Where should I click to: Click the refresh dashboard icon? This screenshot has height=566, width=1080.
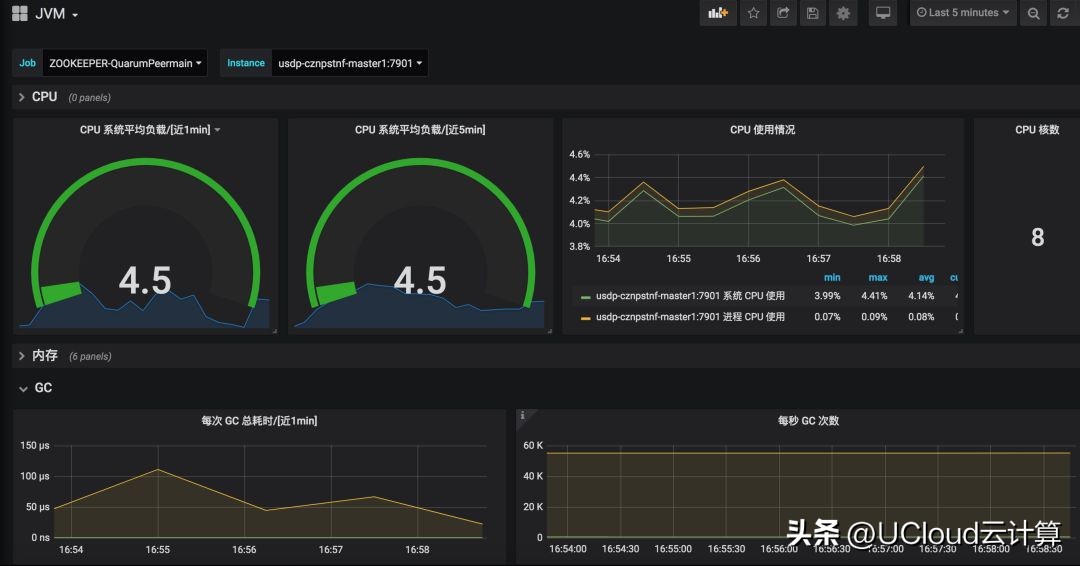pos(1063,13)
